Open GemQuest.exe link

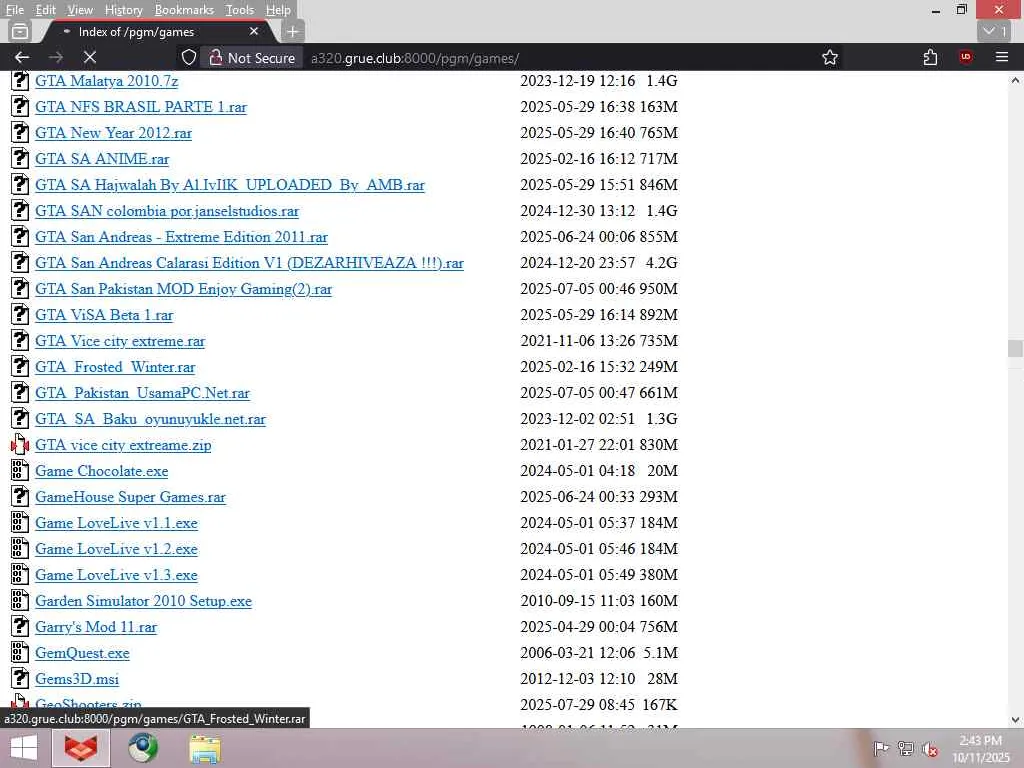(82, 654)
